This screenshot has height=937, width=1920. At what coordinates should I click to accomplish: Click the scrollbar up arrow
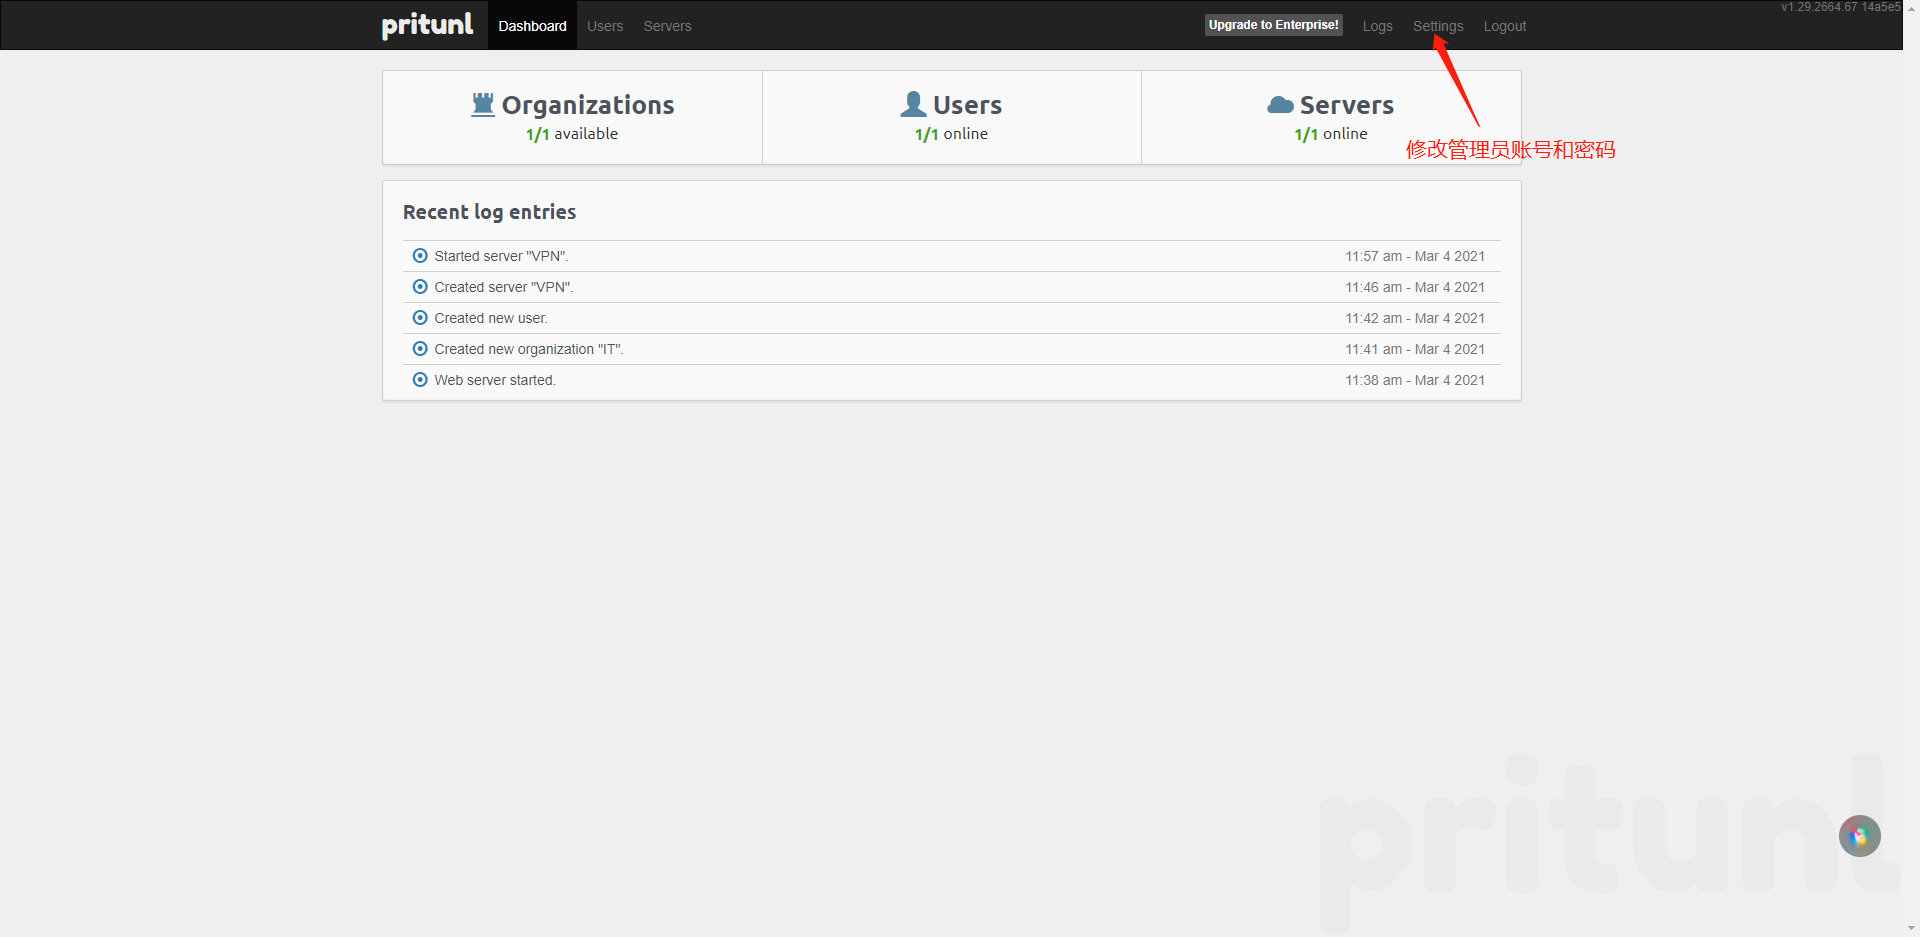[1911, 7]
